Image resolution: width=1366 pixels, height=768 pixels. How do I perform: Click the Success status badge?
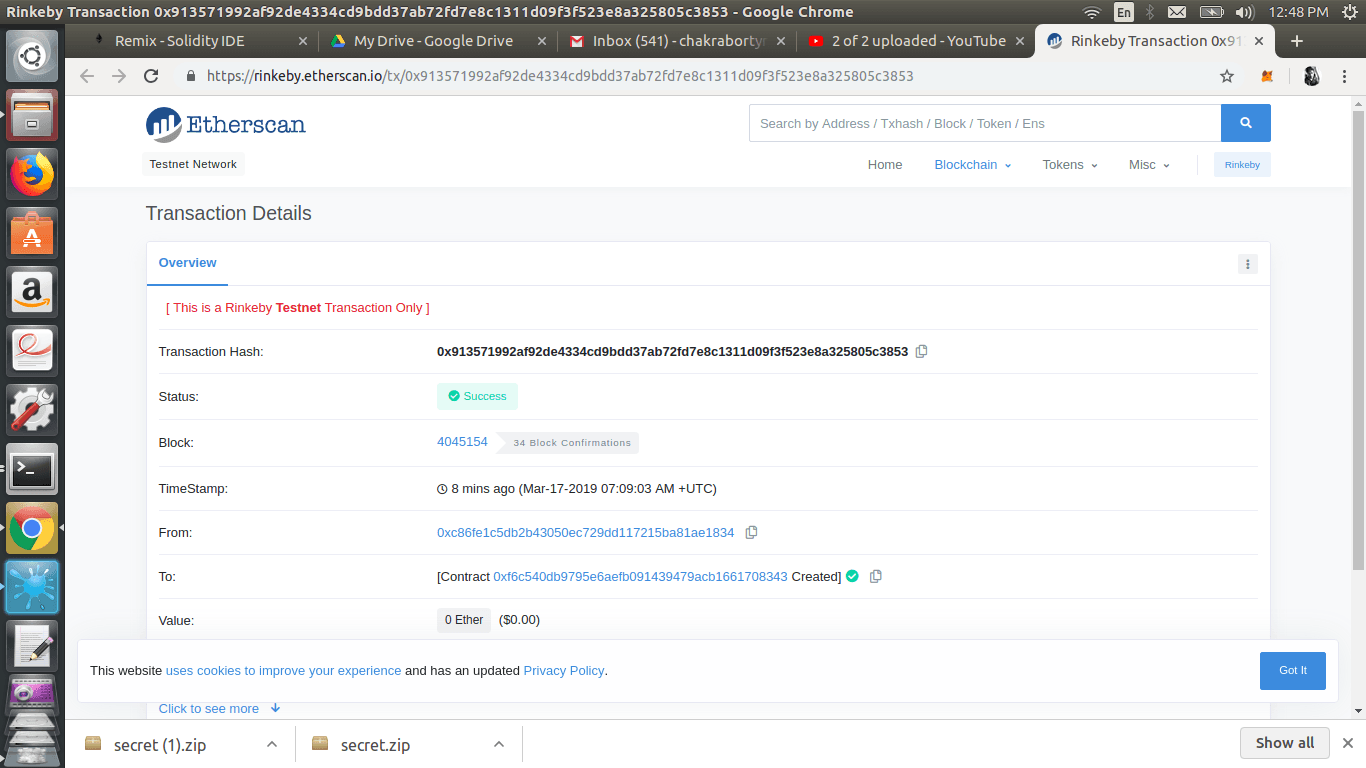click(x=477, y=396)
